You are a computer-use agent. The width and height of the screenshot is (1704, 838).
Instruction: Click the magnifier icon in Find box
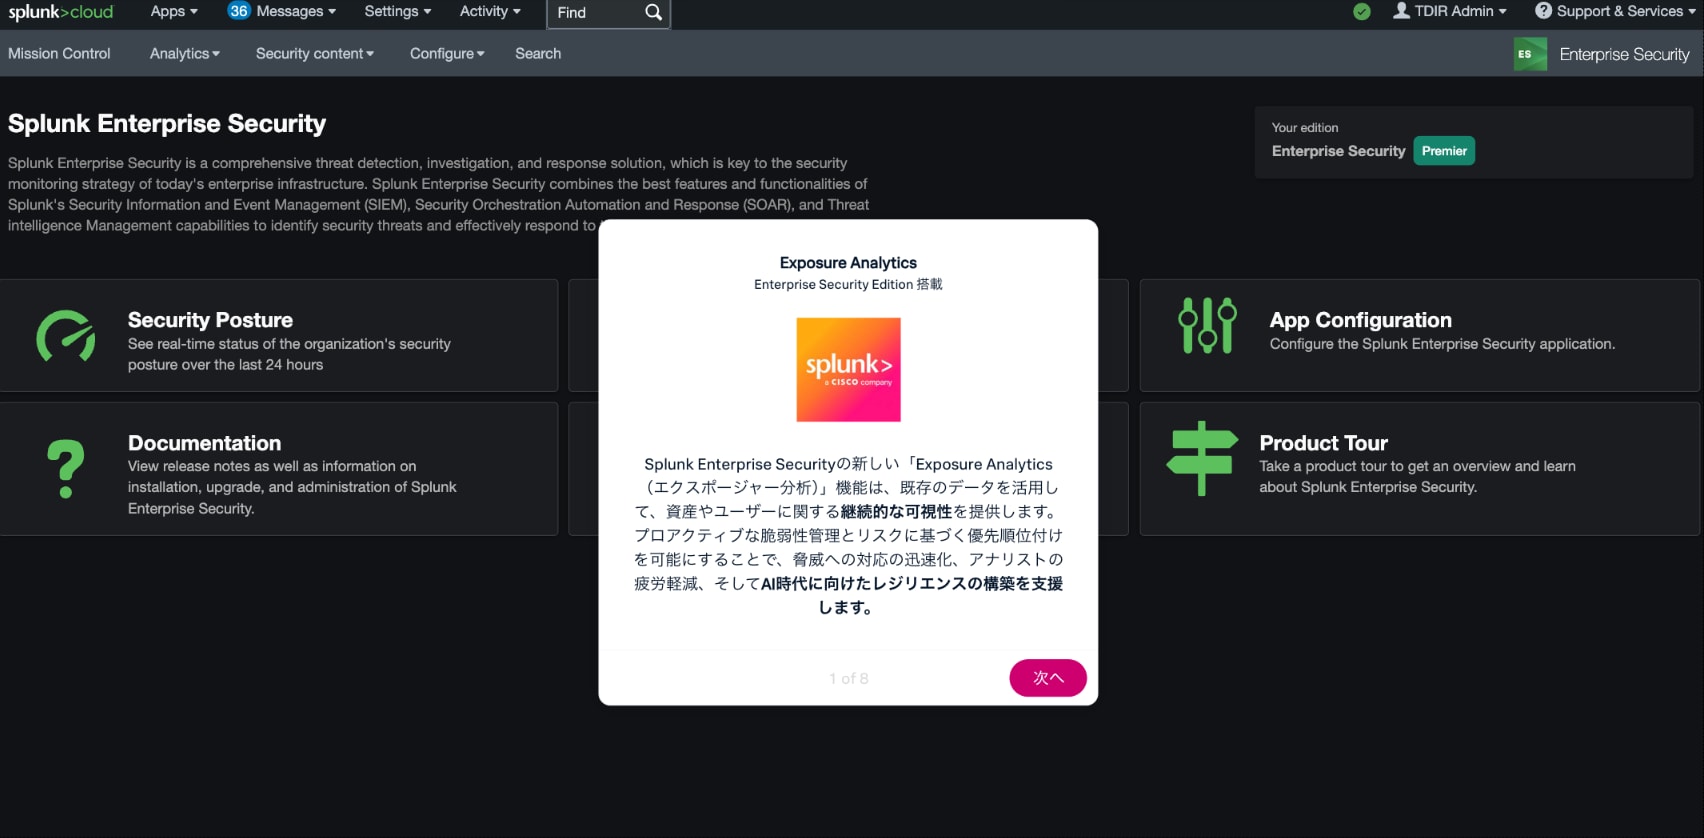pyautogui.click(x=653, y=12)
